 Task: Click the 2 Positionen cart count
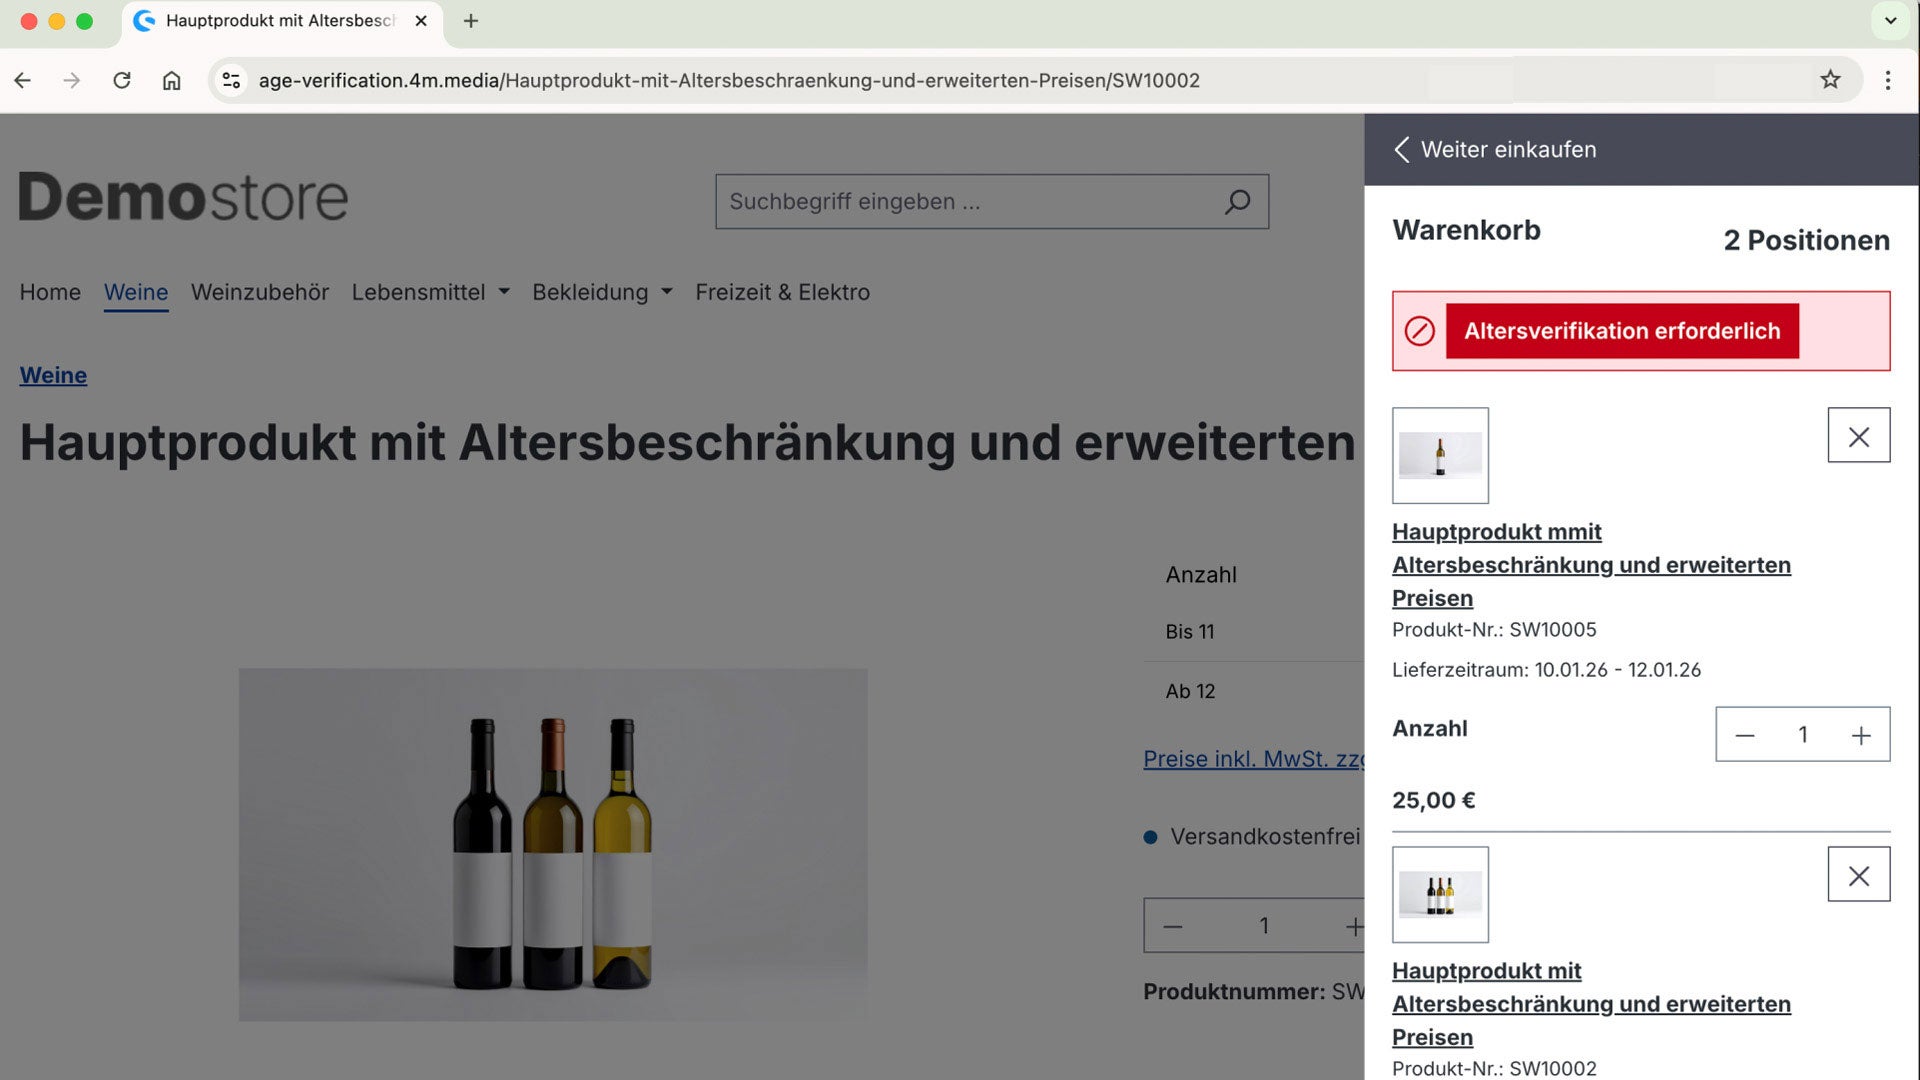(x=1806, y=241)
